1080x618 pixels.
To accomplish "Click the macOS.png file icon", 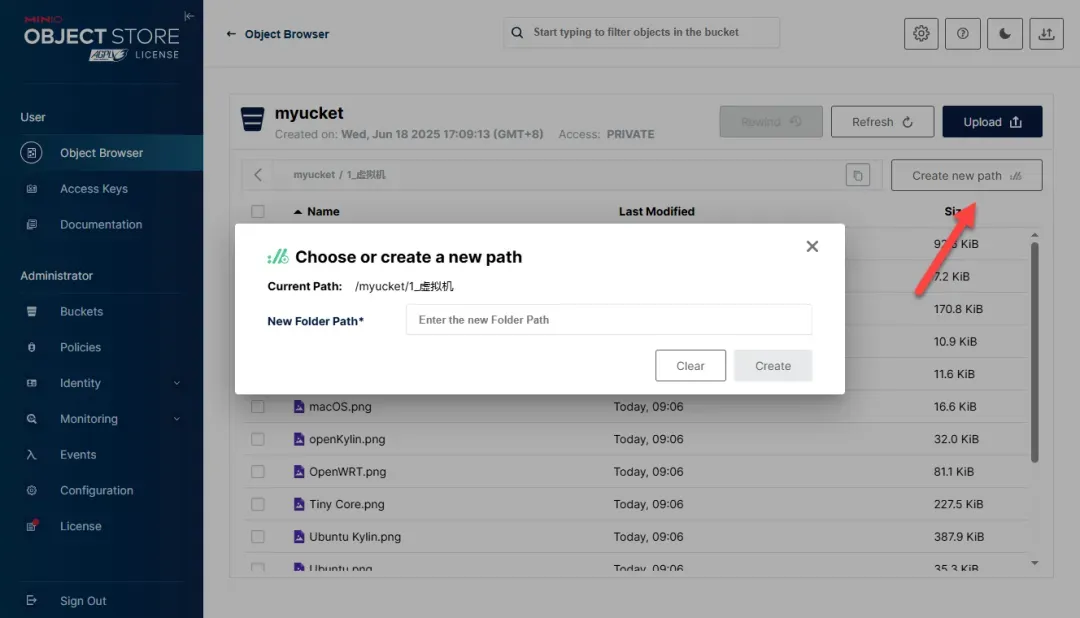I will pyautogui.click(x=298, y=407).
